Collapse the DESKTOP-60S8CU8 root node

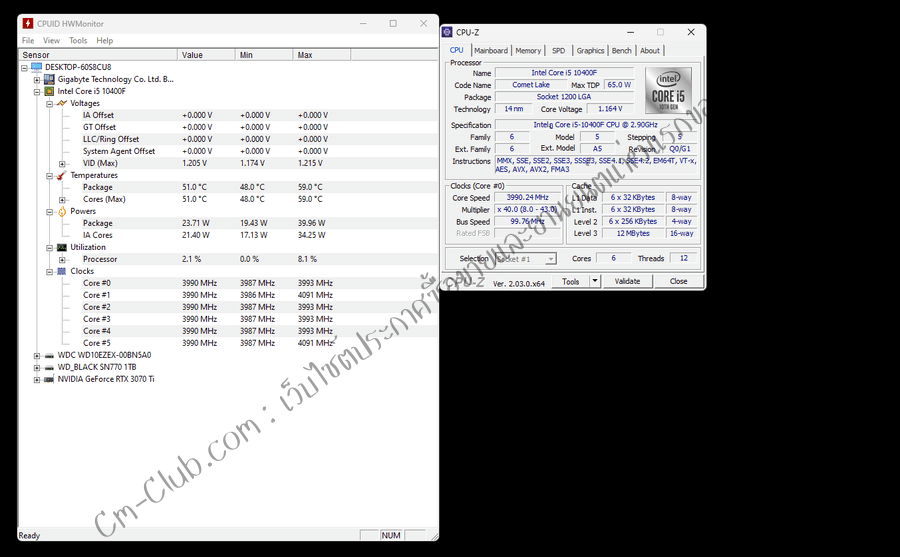click(x=24, y=68)
